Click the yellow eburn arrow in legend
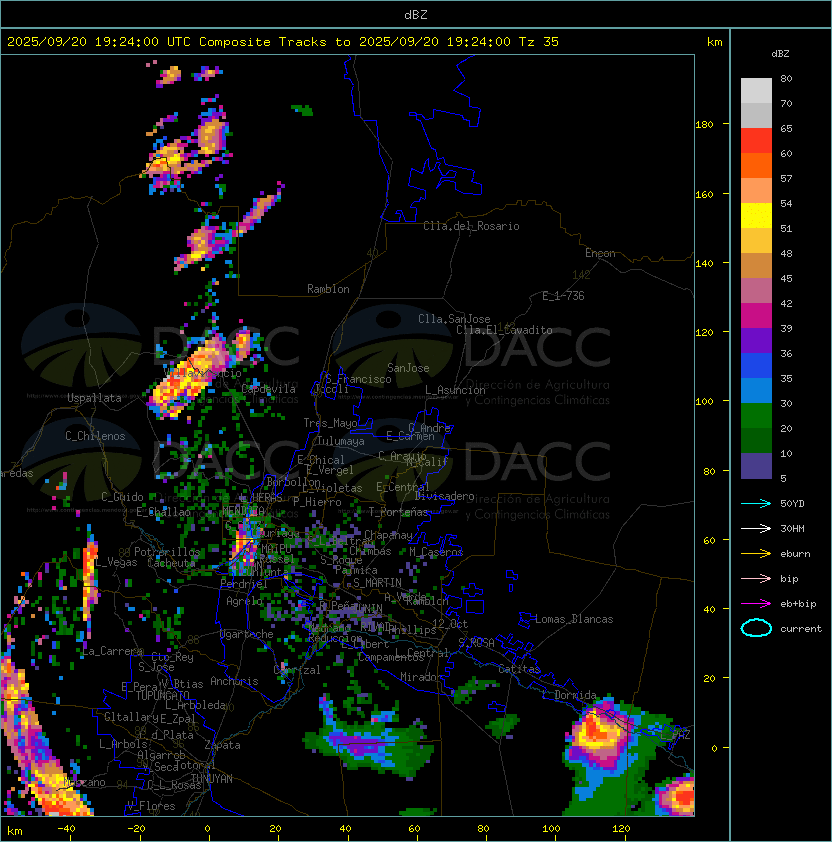Image resolution: width=832 pixels, height=842 pixels. point(756,554)
